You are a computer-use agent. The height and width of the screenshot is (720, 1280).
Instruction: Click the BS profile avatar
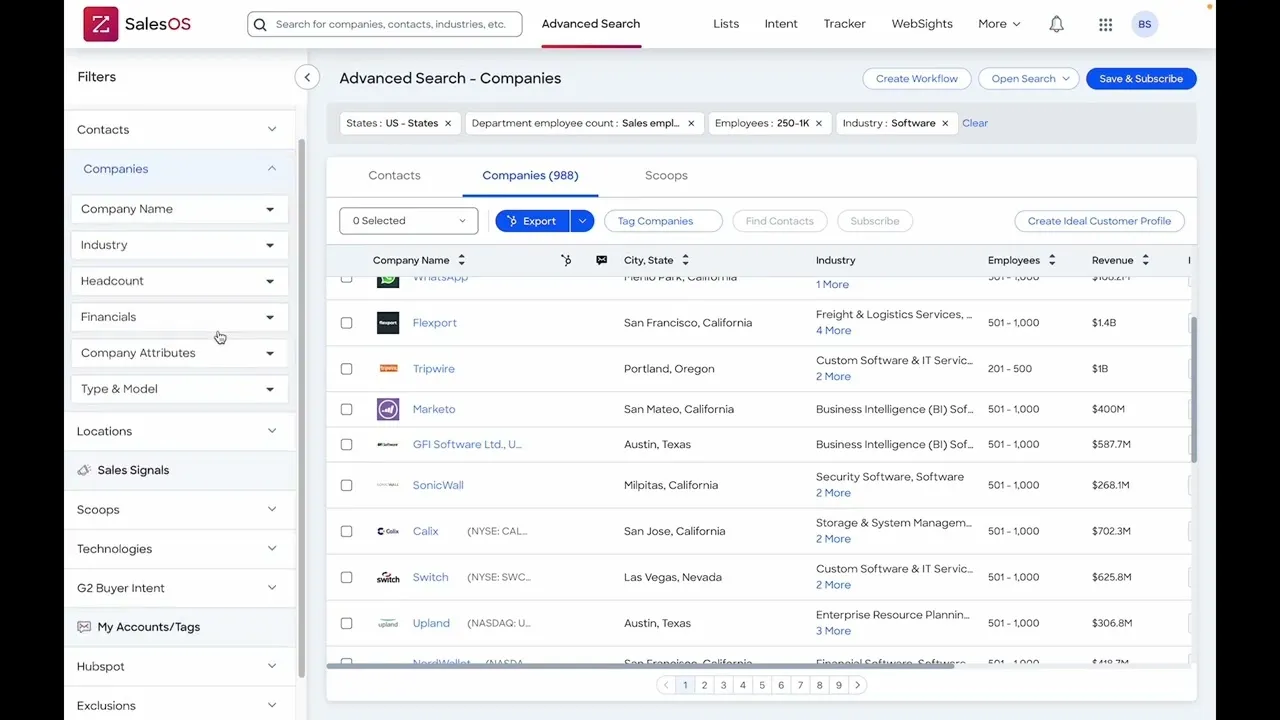click(x=1144, y=24)
